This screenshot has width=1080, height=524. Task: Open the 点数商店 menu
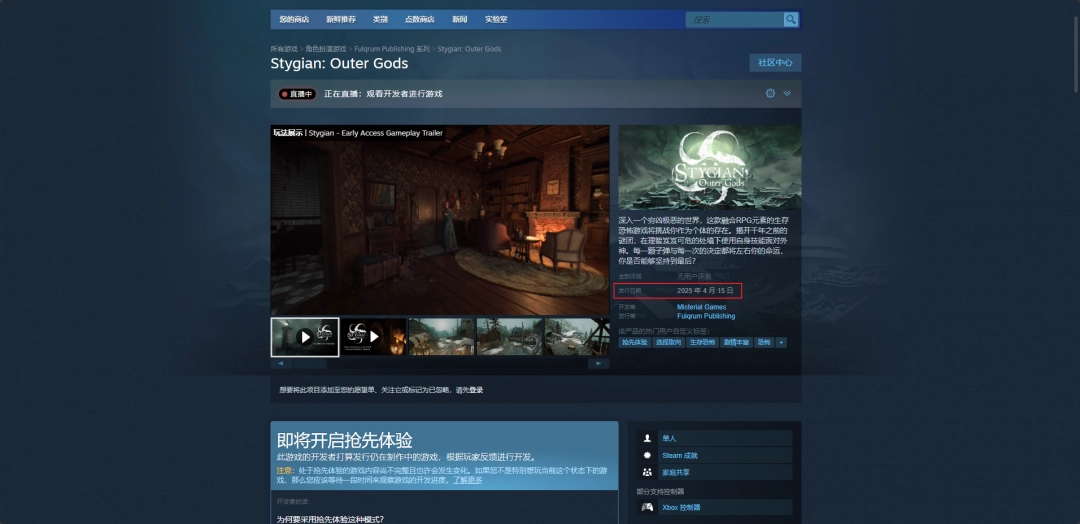[x=419, y=19]
